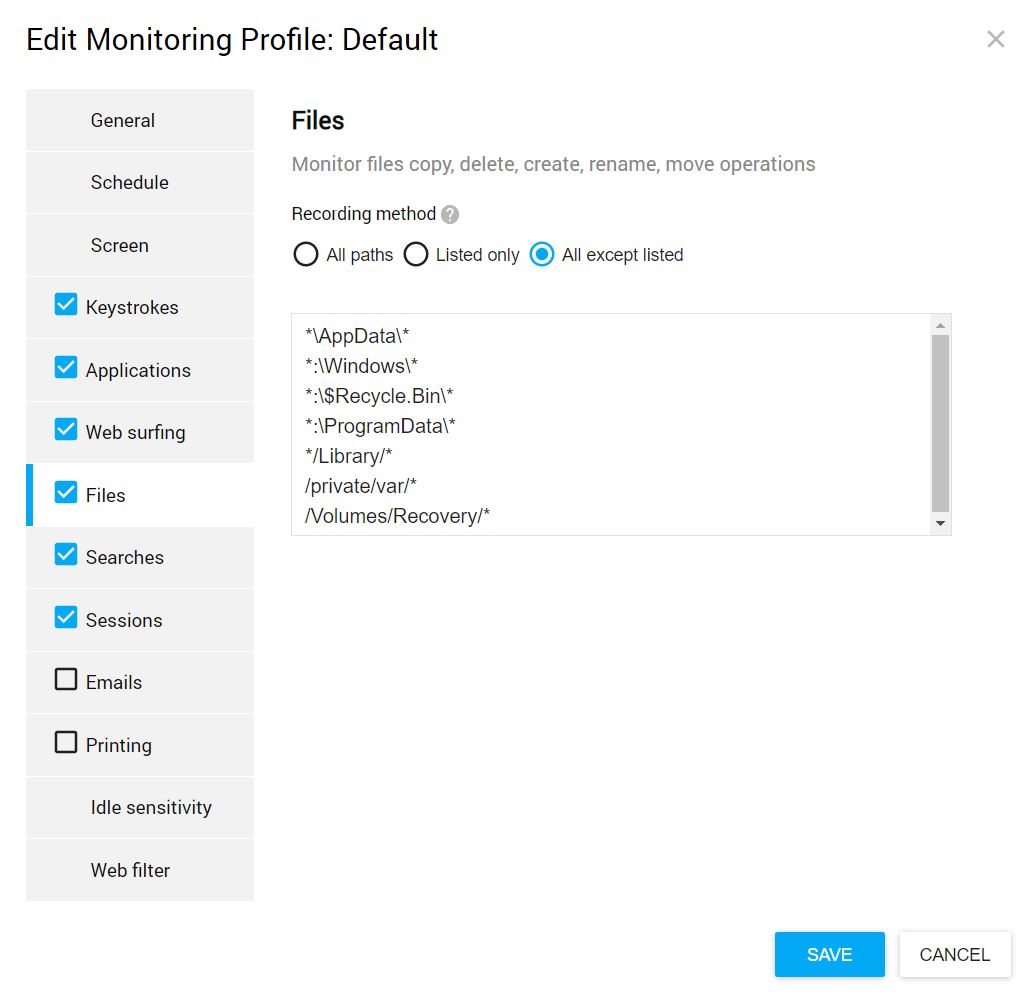Close the Edit Monitoring Profile dialog
1036x998 pixels.
[x=995, y=39]
